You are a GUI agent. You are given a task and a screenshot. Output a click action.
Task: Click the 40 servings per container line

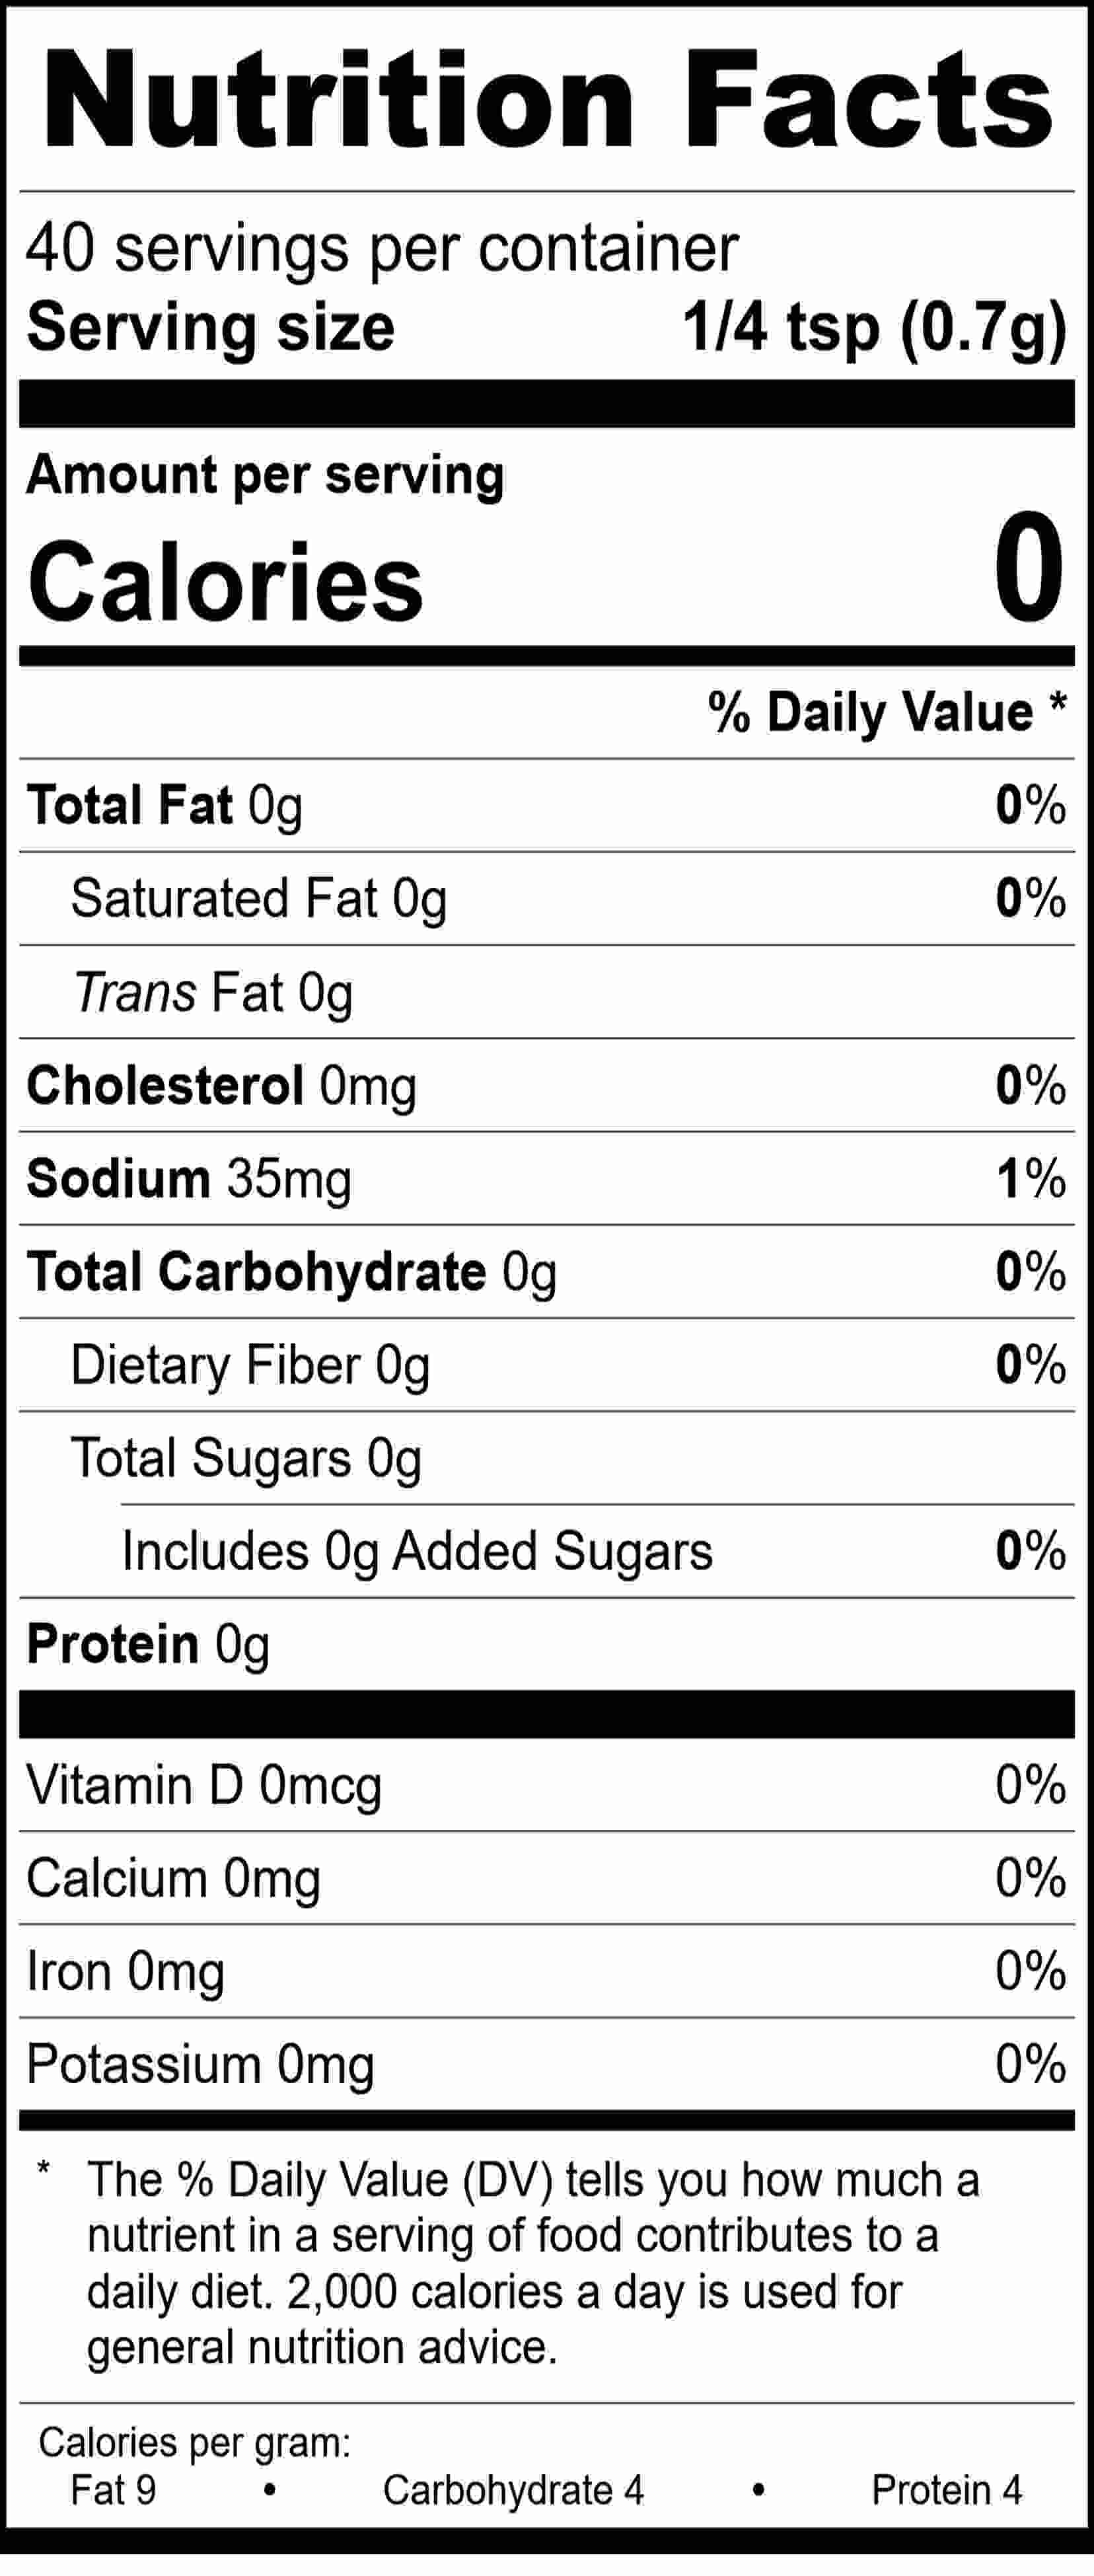pyautogui.click(x=381, y=249)
